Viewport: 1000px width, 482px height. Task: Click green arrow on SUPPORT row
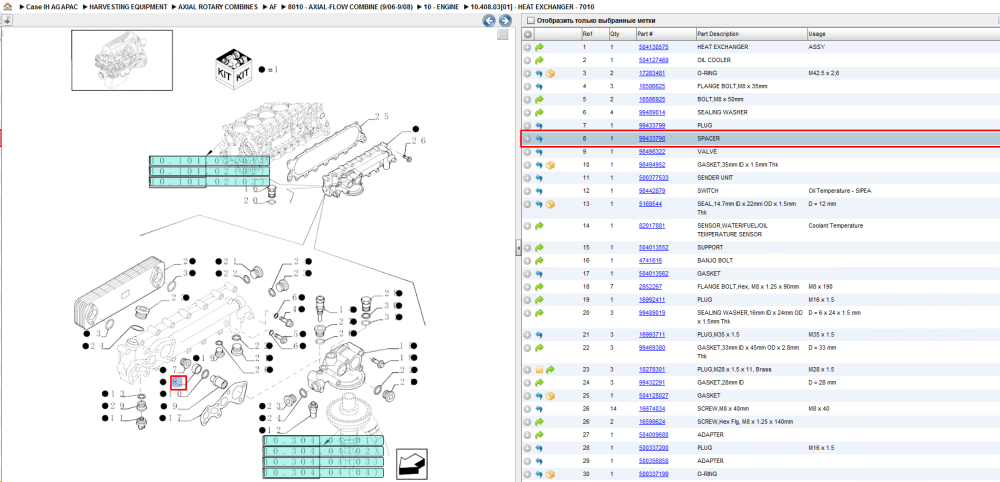(x=539, y=247)
